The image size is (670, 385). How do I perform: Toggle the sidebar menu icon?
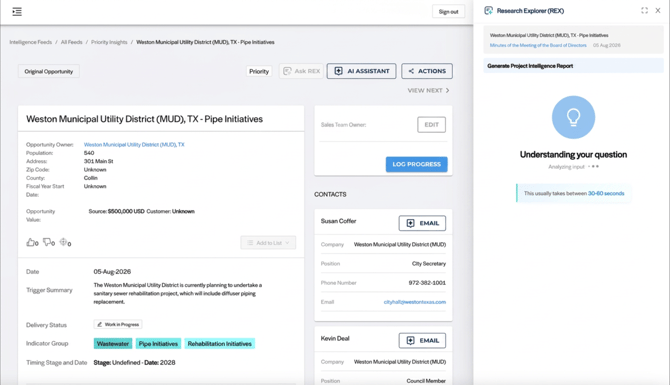pyautogui.click(x=17, y=12)
